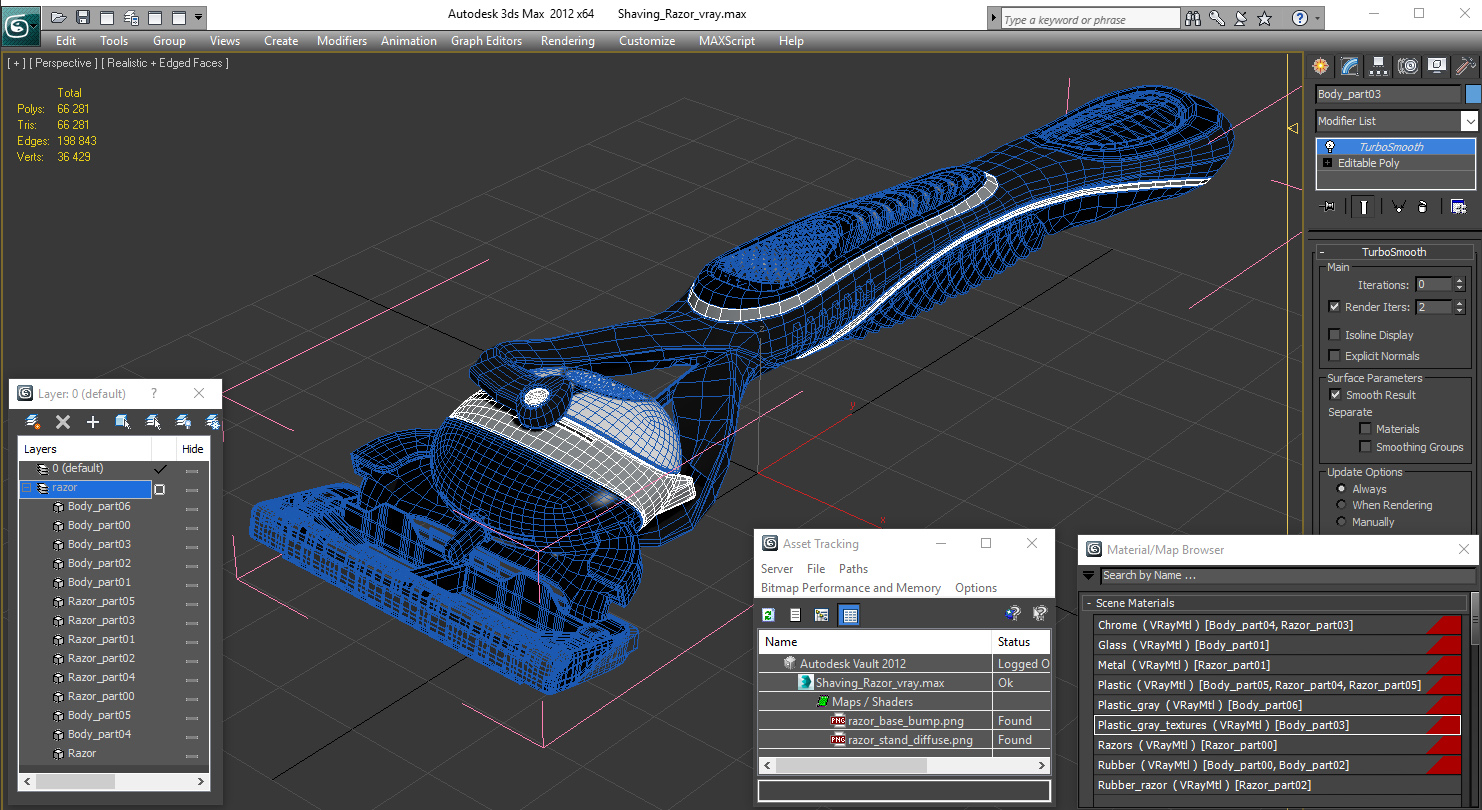Enable Isoline Display checkbox

coord(1334,334)
